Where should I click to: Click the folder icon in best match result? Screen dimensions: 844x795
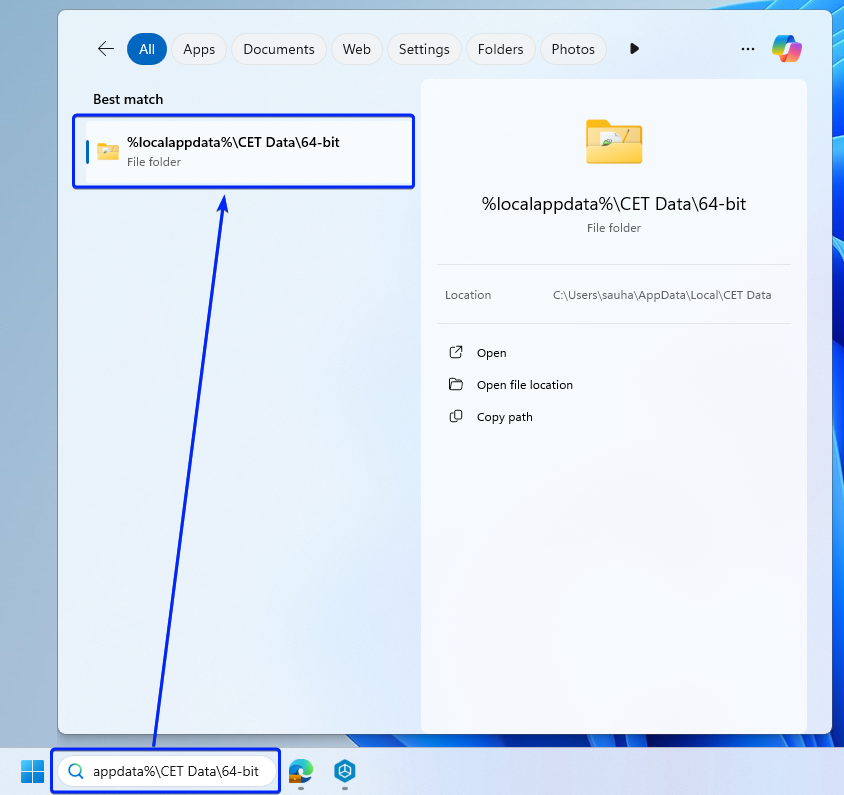coord(108,151)
